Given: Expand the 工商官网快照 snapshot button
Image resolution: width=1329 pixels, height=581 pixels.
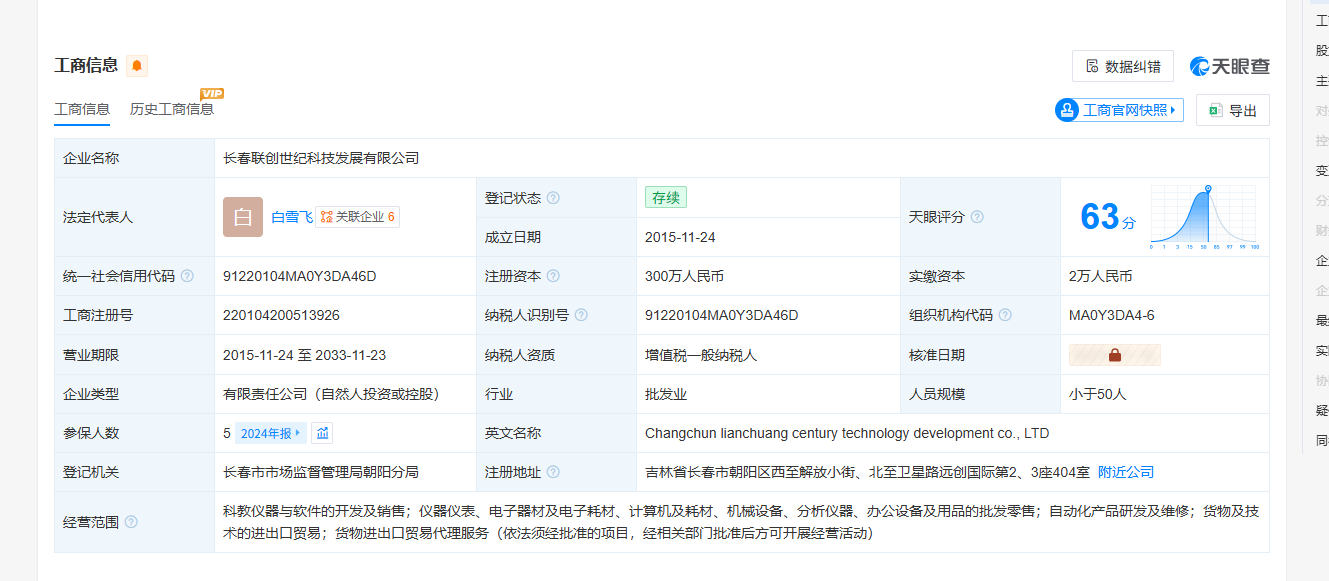Looking at the screenshot, I should [1119, 110].
